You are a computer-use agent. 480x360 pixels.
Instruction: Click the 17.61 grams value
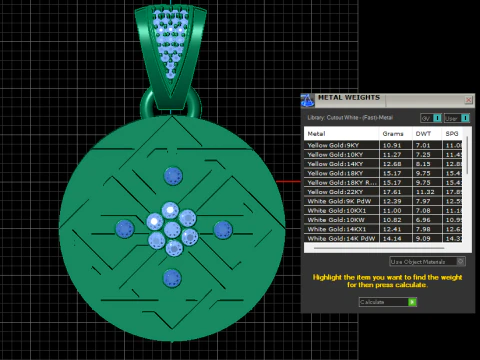point(392,192)
